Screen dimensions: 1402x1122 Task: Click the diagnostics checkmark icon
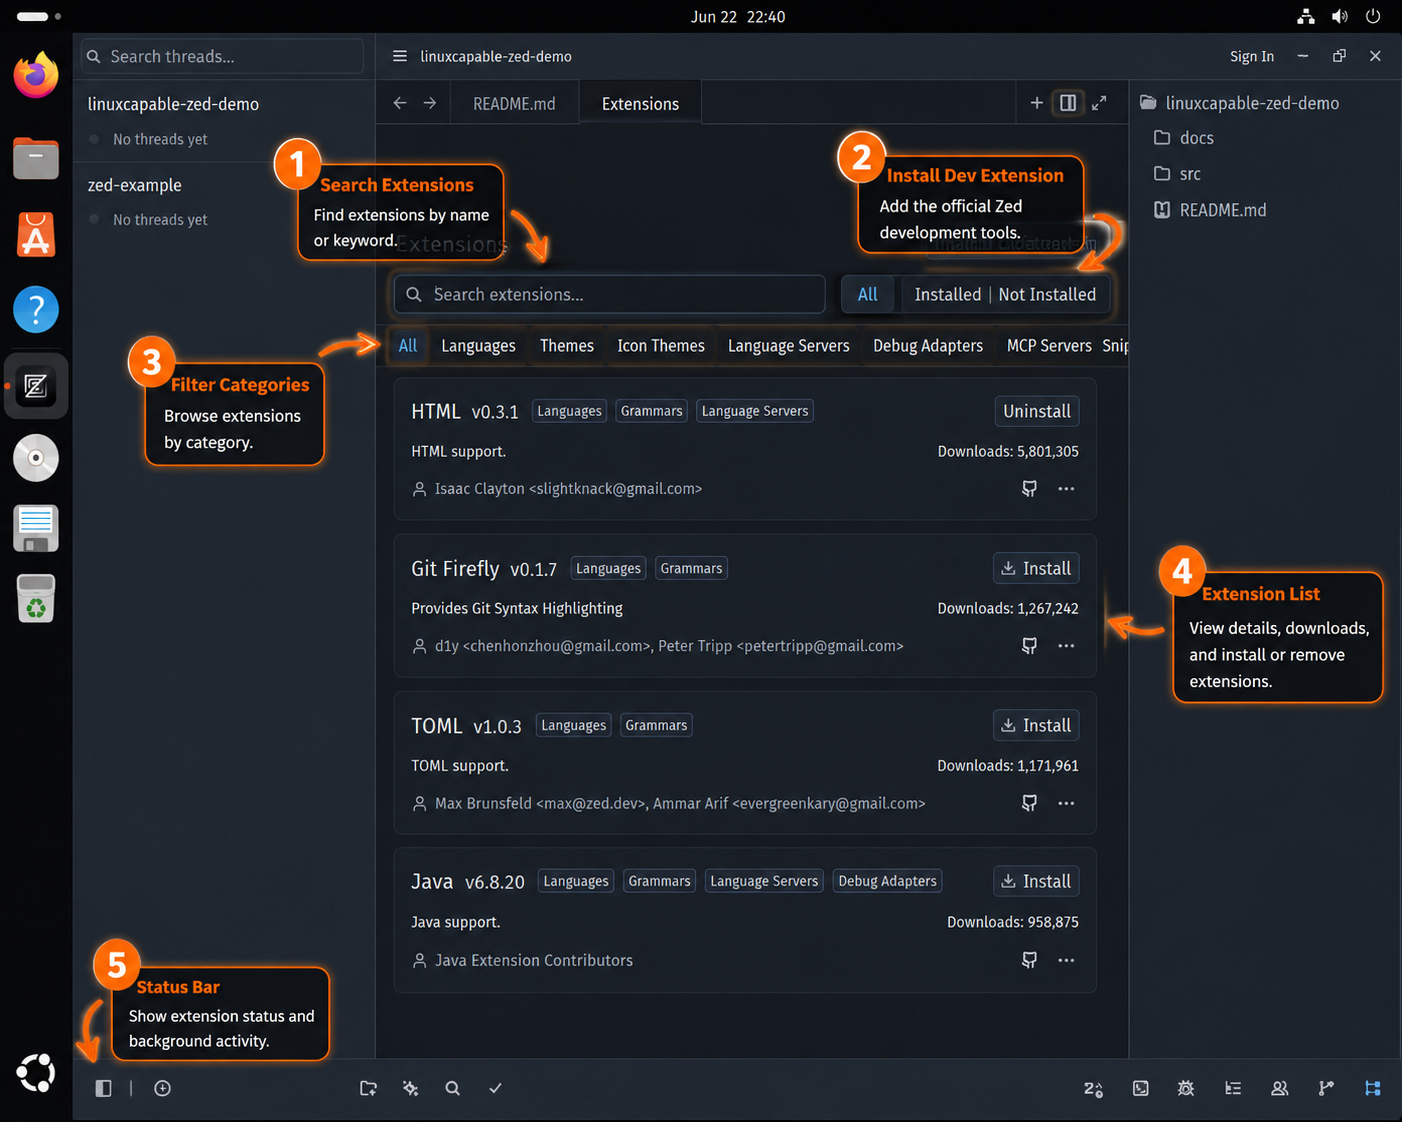point(495,1088)
